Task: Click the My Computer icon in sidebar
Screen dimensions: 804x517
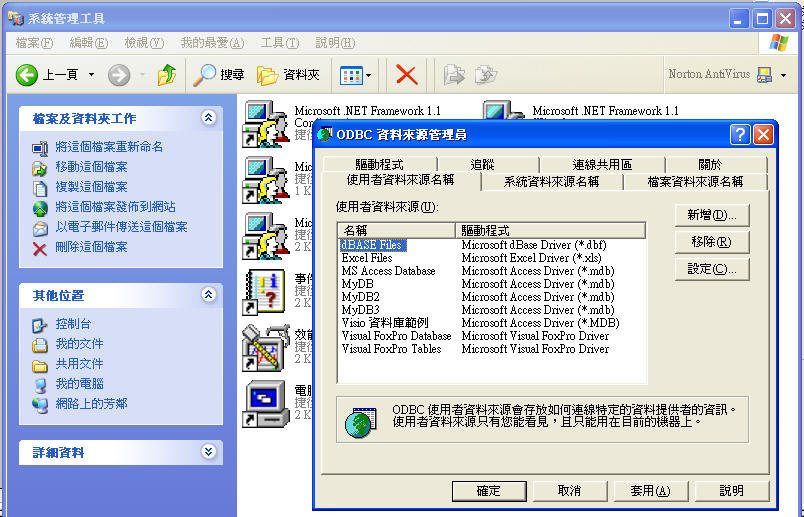Action: pyautogui.click(x=39, y=385)
